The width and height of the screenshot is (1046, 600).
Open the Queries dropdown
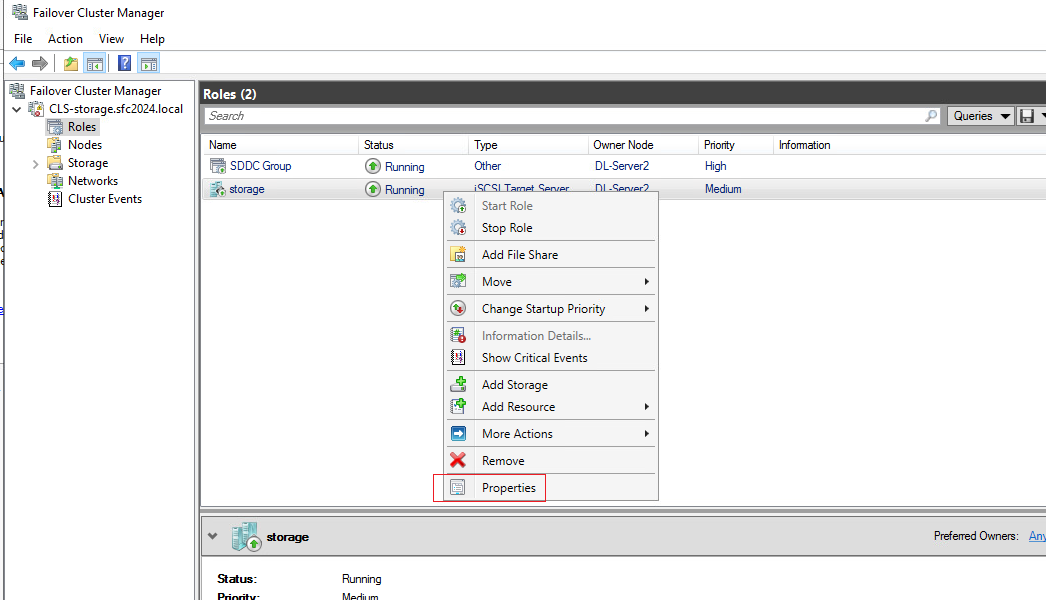[x=981, y=116]
